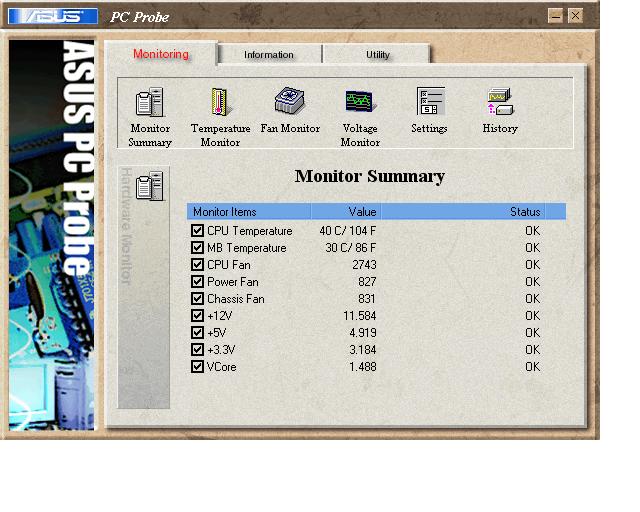Open the Fan Monitor icon
This screenshot has width=640, height=512.
click(290, 100)
